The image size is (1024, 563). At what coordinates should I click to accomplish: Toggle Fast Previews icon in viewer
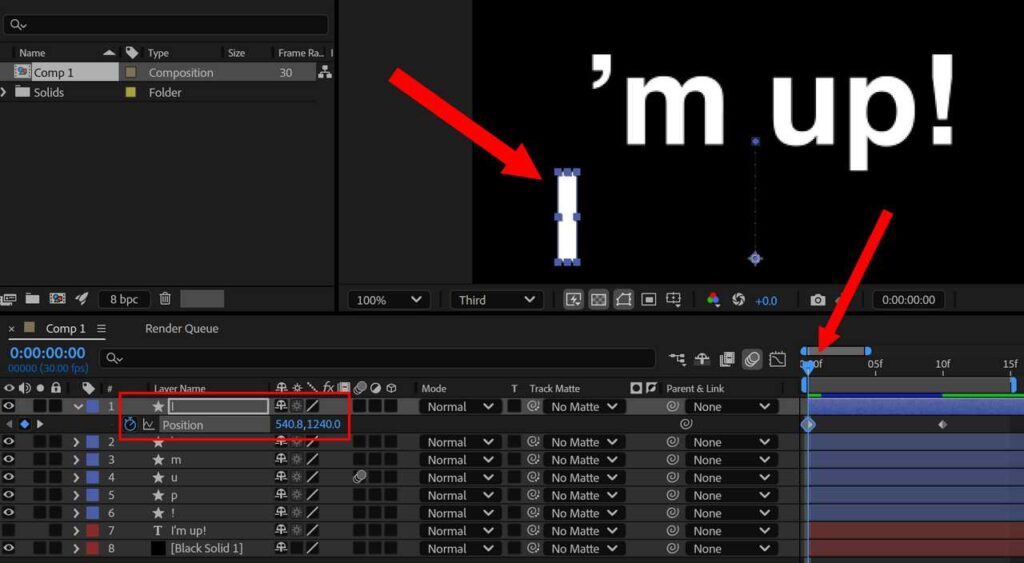[573, 300]
